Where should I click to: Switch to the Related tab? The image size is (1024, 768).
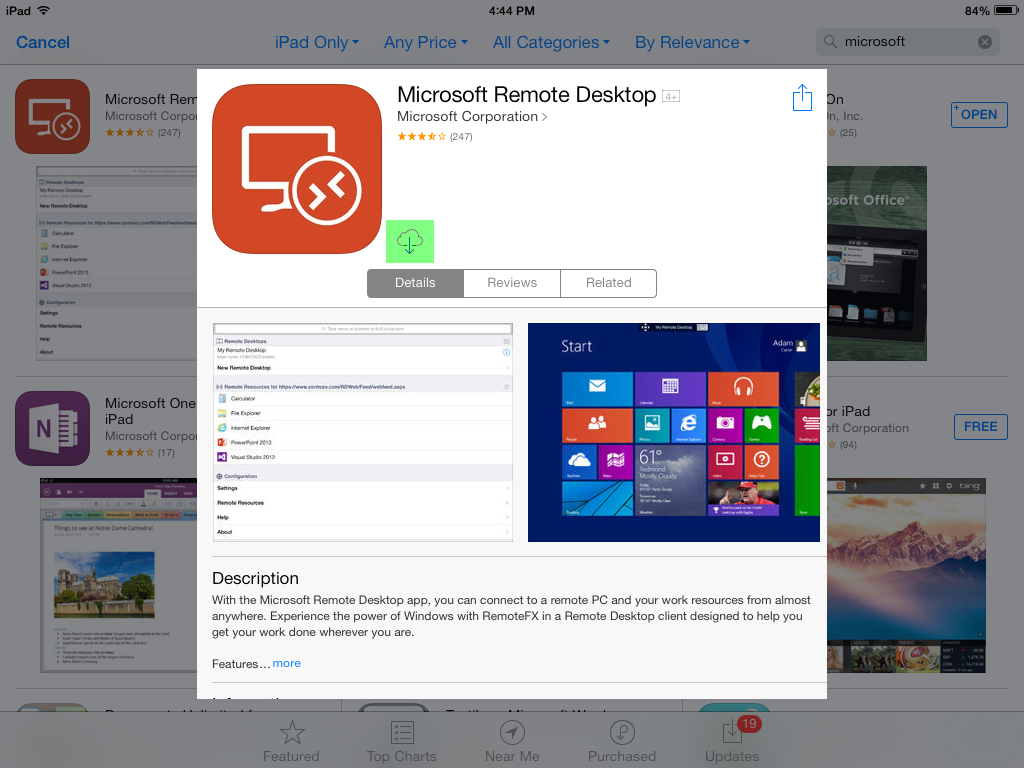tap(608, 283)
